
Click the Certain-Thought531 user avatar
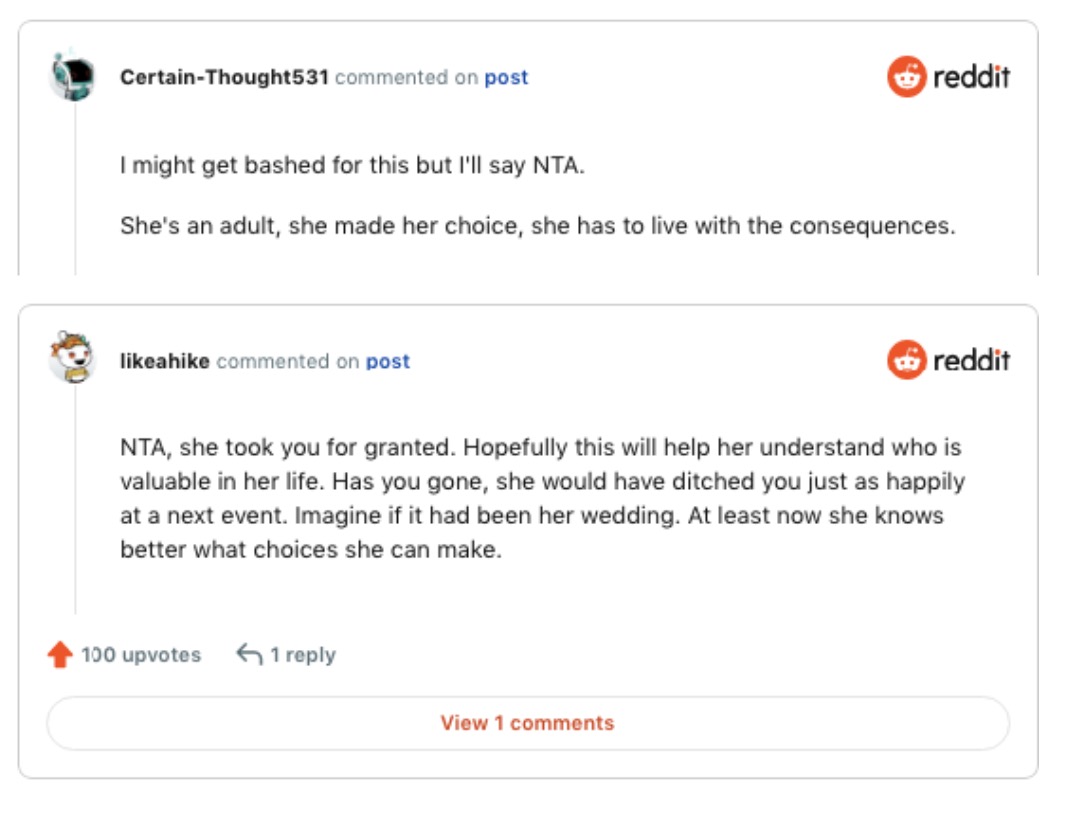point(72,78)
